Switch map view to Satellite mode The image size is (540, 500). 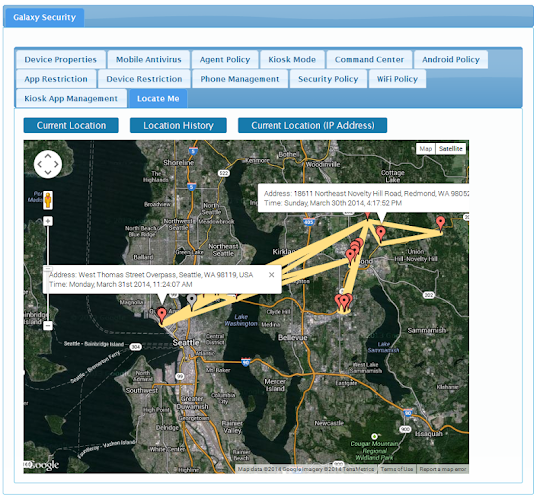coord(450,149)
